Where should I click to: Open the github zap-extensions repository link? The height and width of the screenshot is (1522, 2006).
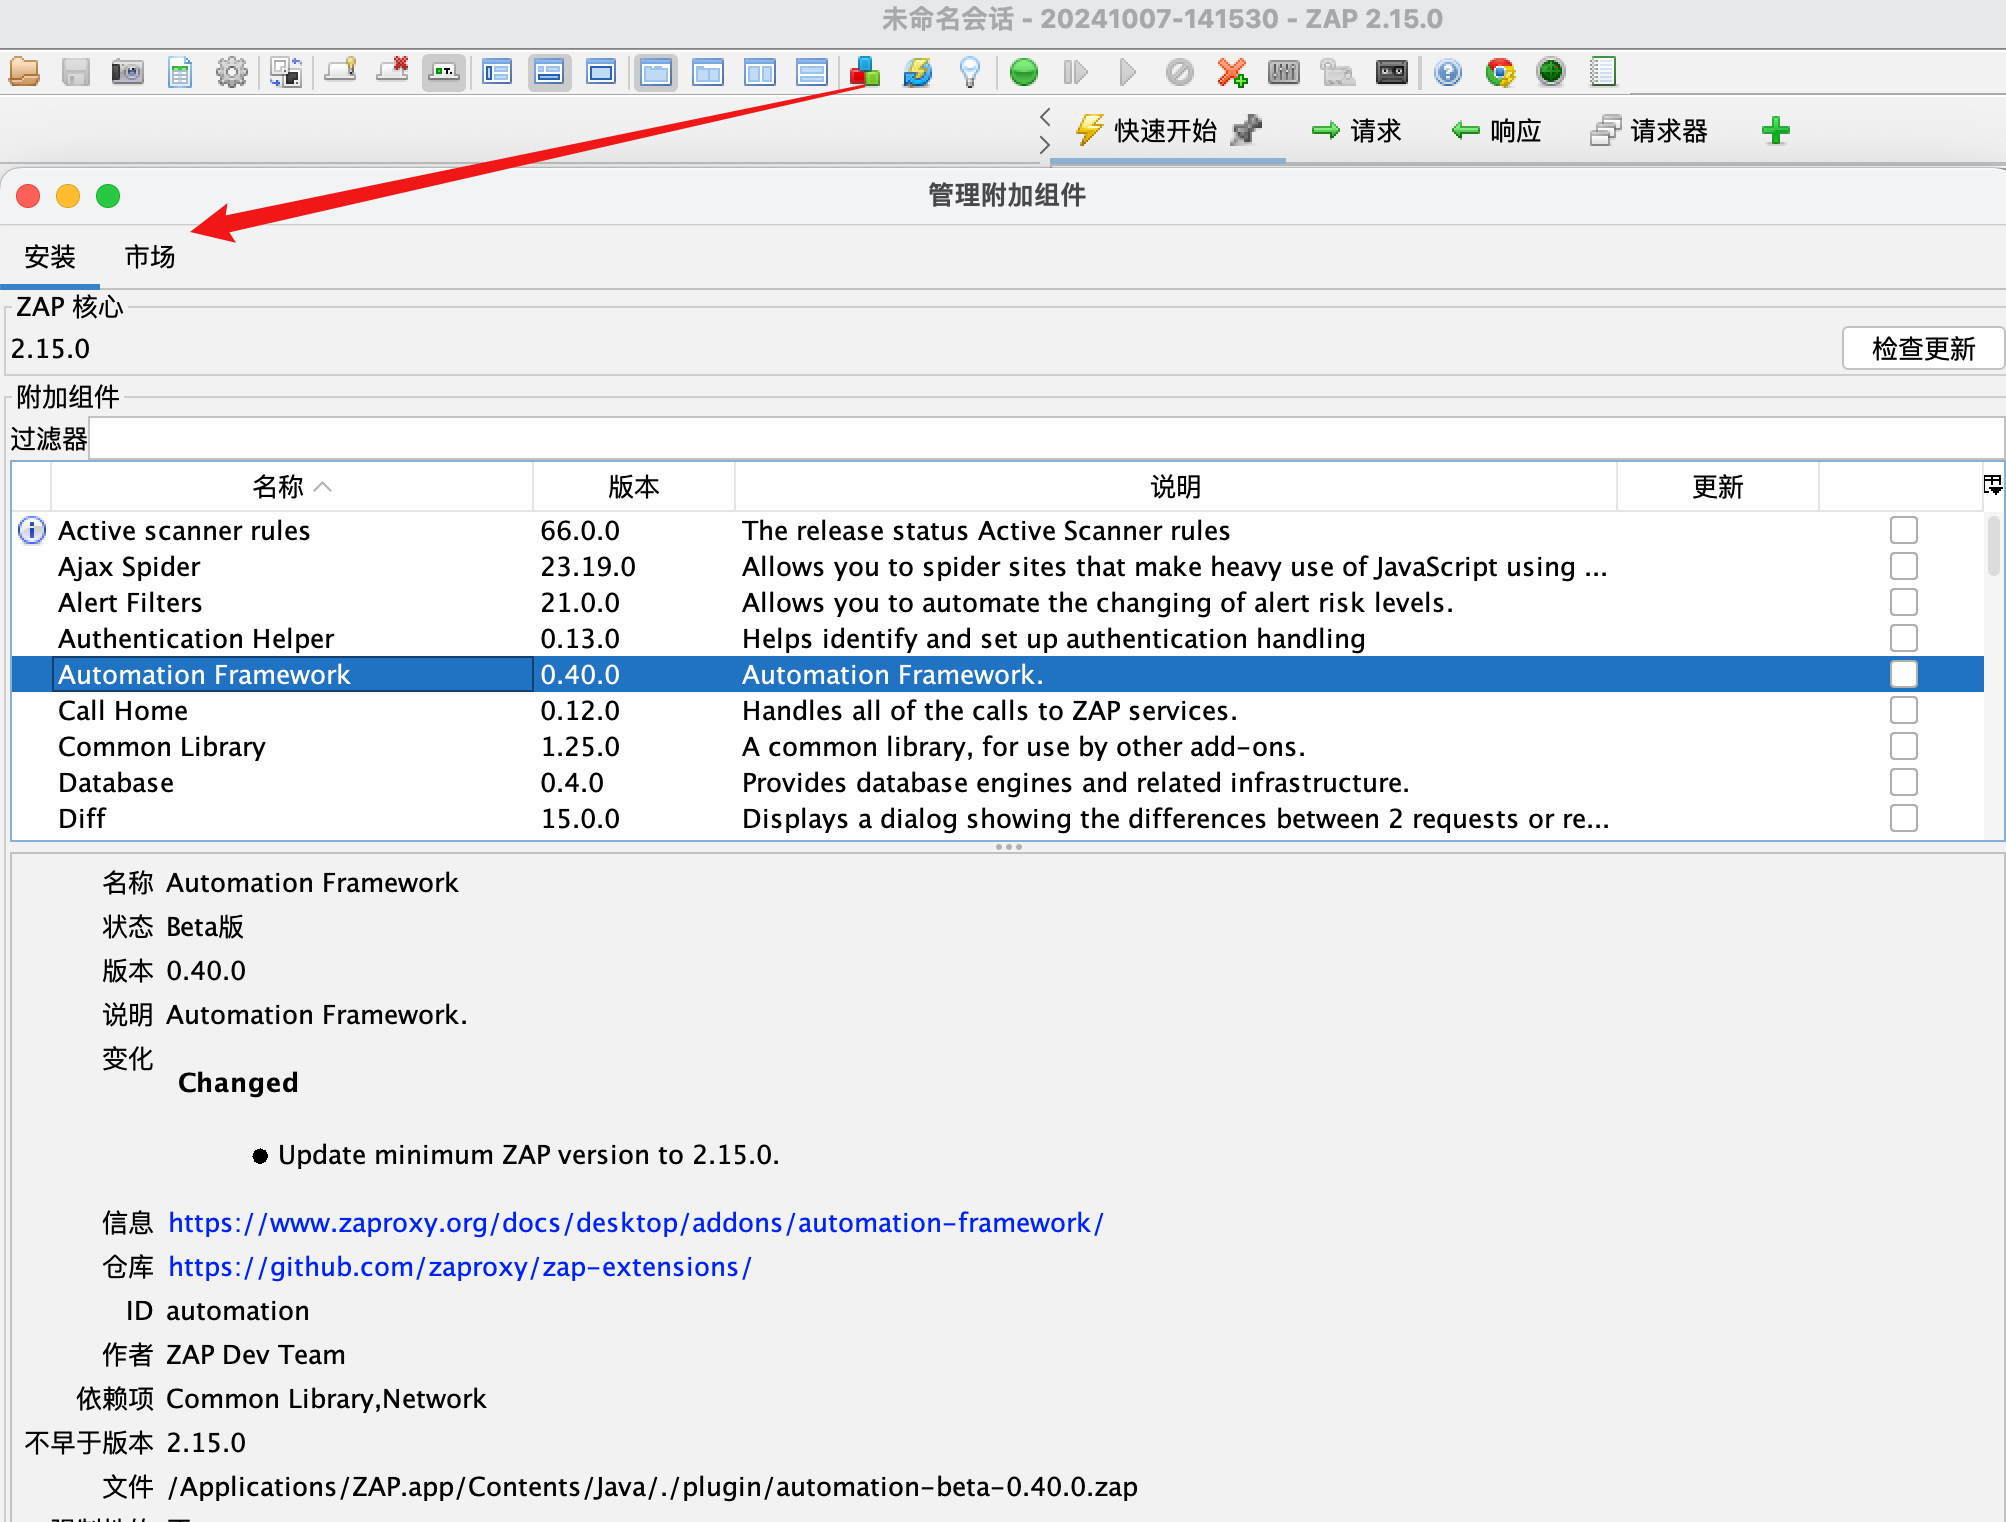click(460, 1267)
